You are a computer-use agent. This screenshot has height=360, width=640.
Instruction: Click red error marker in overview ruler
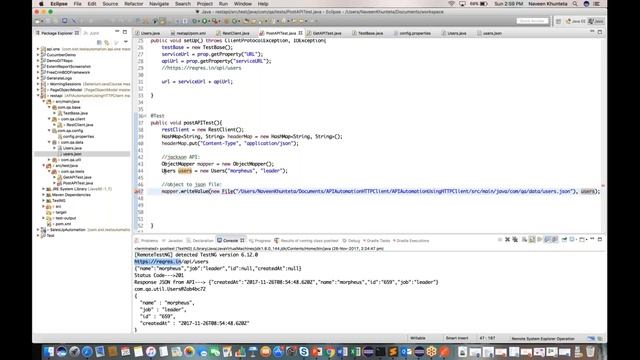point(603,186)
